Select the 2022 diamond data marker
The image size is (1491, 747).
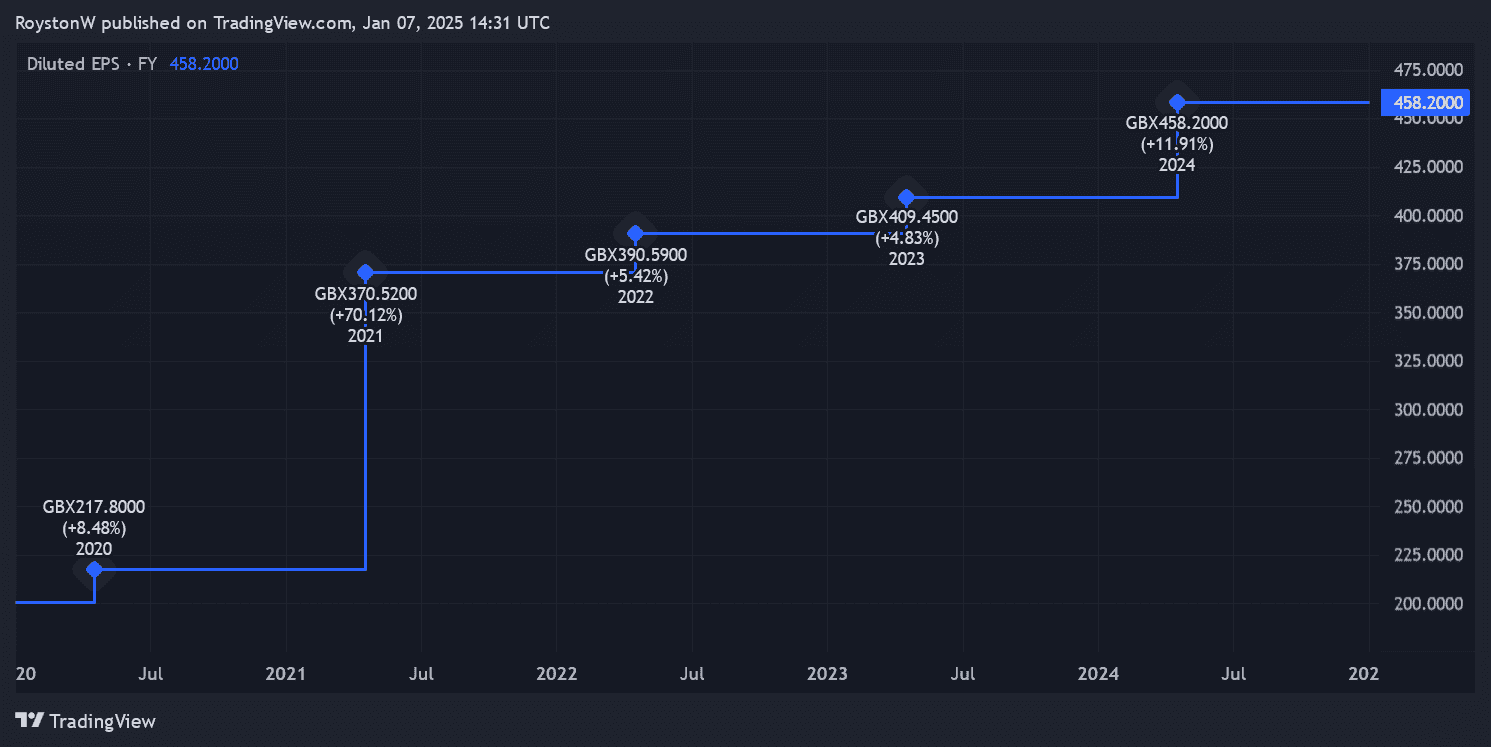click(635, 234)
